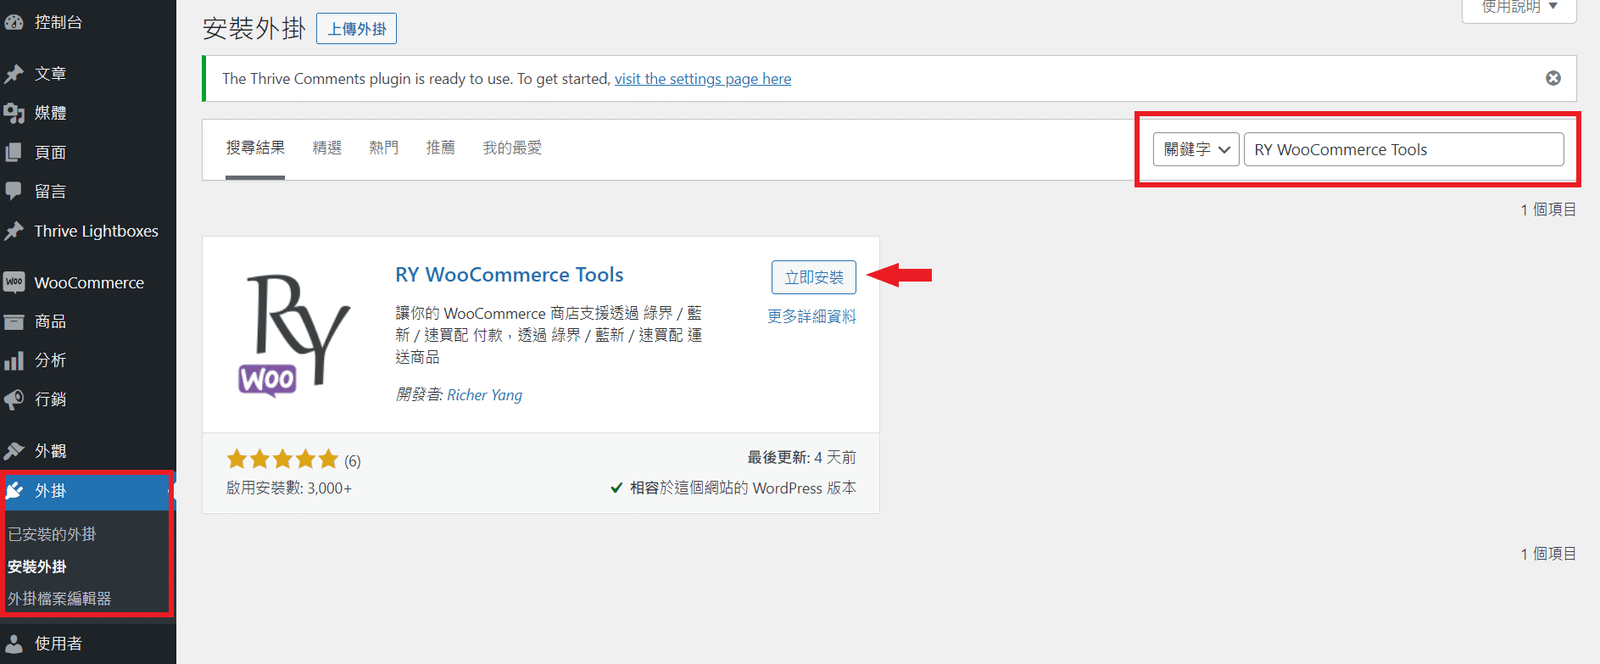The image size is (1600, 664).
Task: Open the Thrive Lightboxes menu label
Action: click(96, 231)
